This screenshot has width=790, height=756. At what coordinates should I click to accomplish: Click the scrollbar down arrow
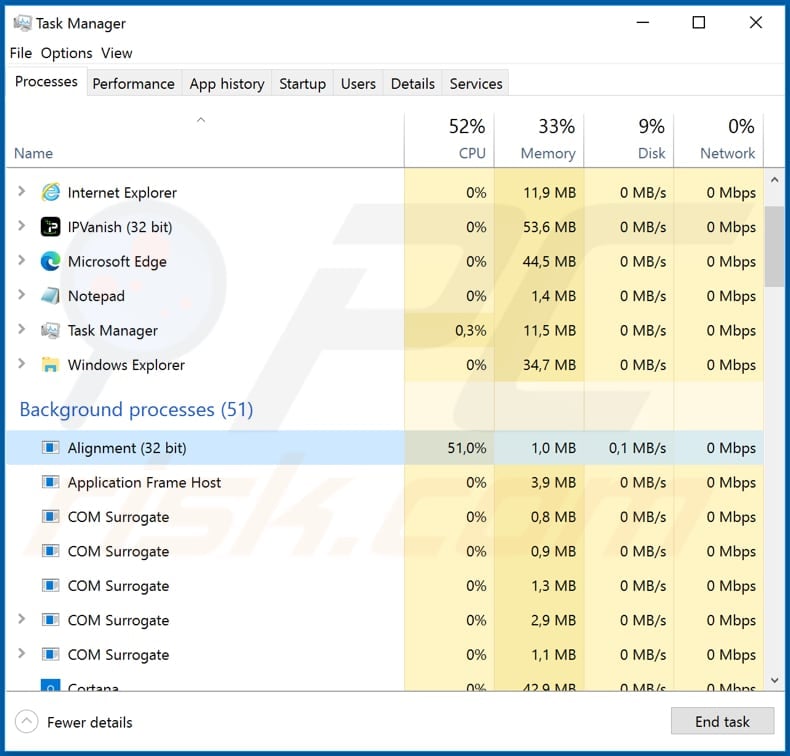774,680
